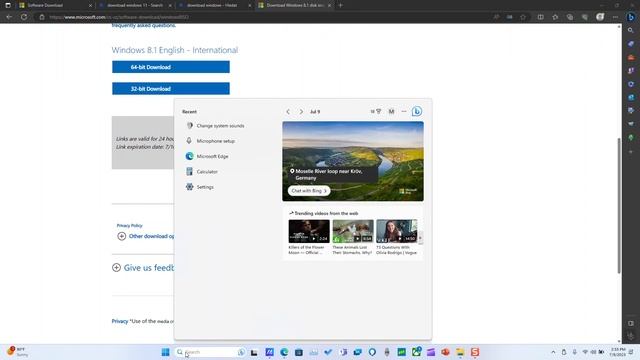Click the taskbar Search box
640x360 pixels.
click(210, 352)
